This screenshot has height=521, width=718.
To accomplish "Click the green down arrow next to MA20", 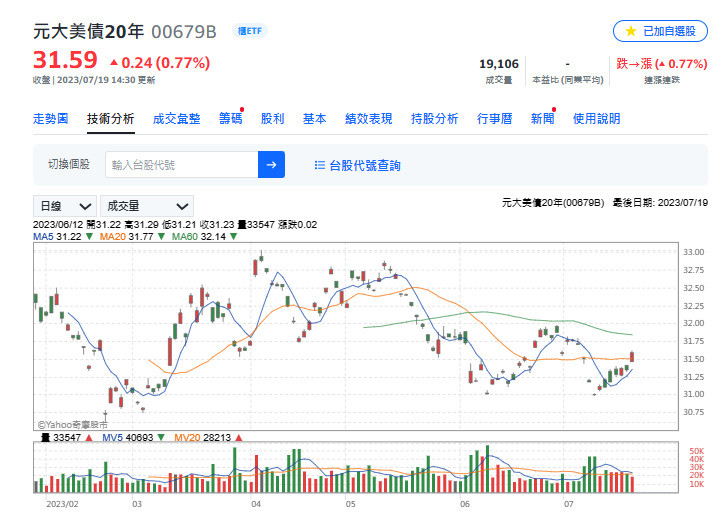I will click(x=161, y=237).
